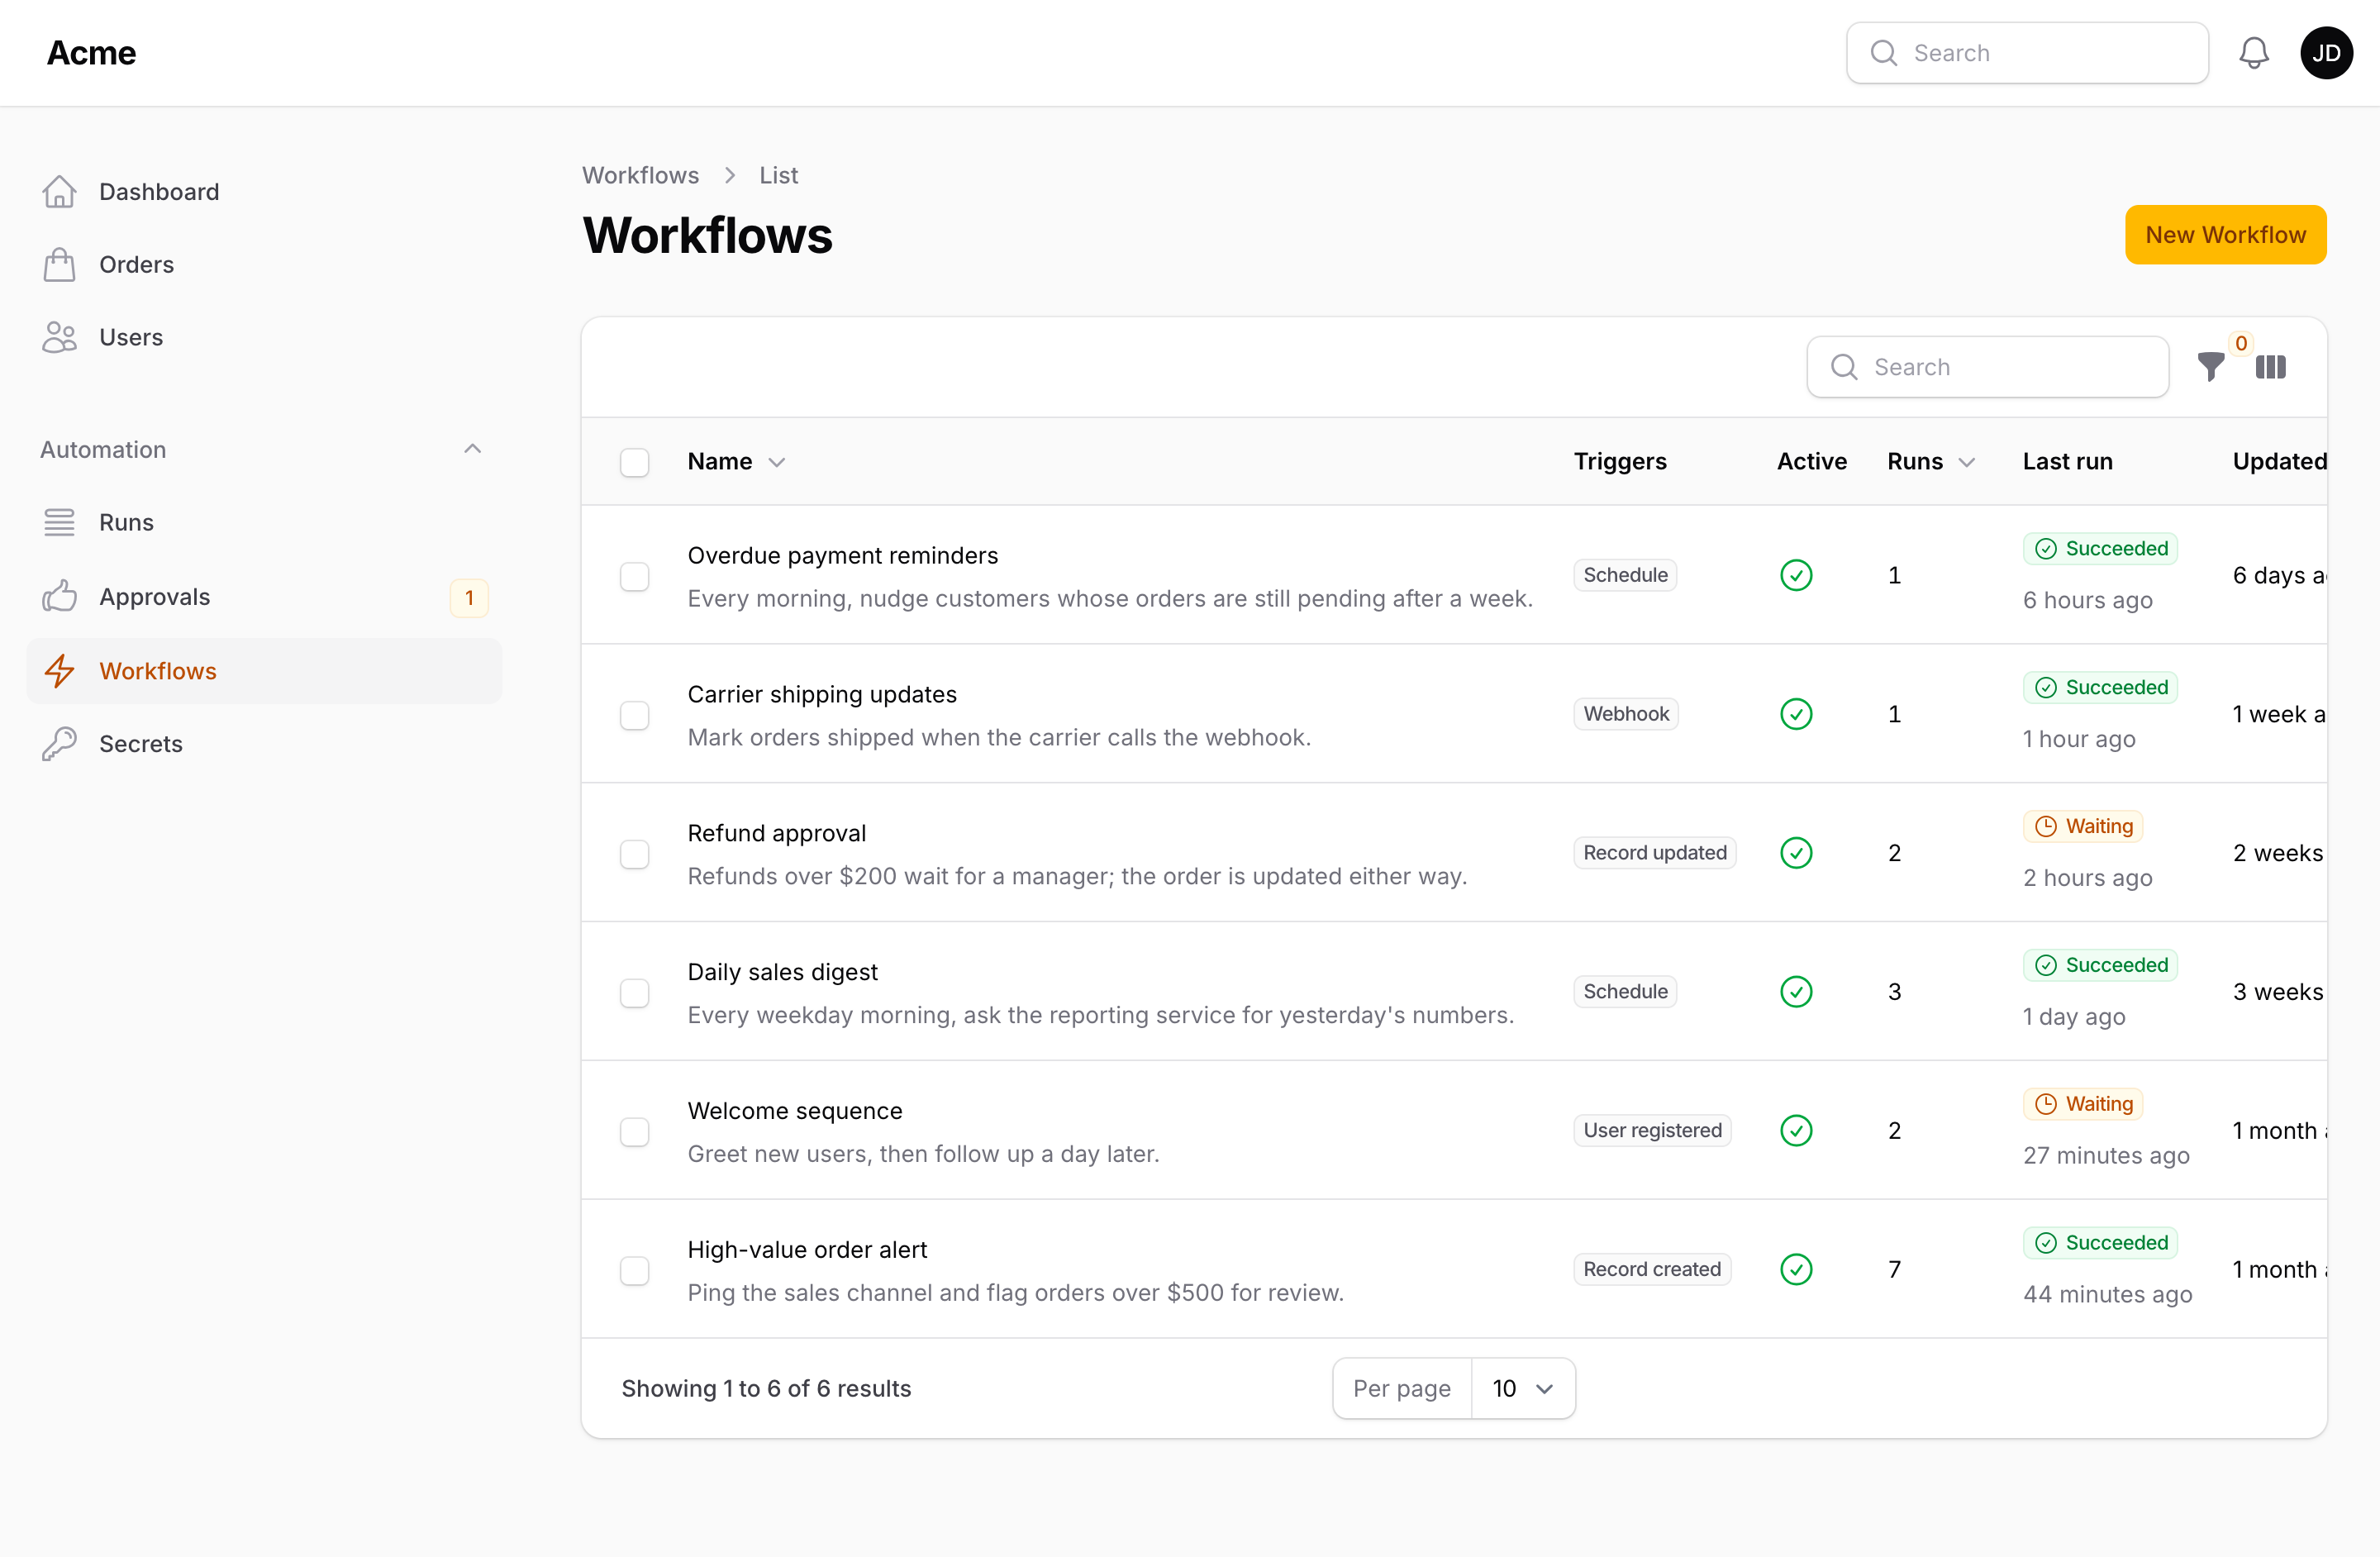The image size is (2380, 1557).
Task: Open the notifications bell
Action: (x=2253, y=53)
